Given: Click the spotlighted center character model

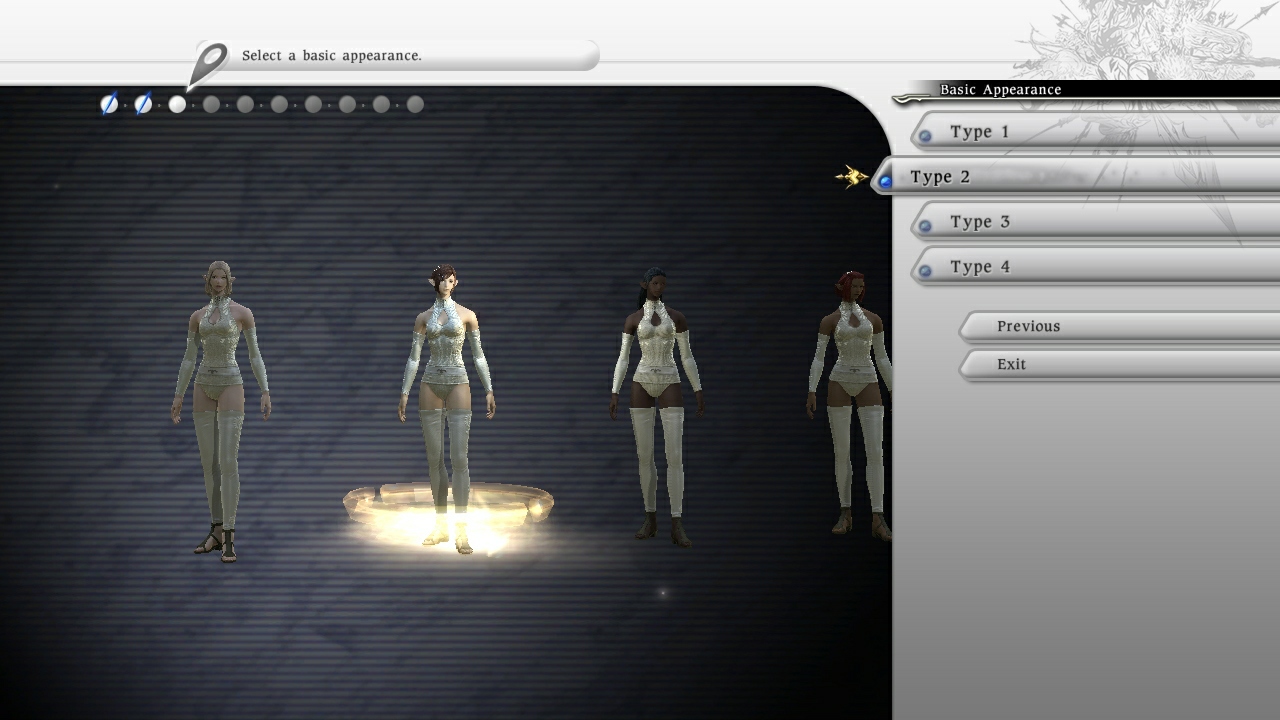Looking at the screenshot, I should pos(449,390).
